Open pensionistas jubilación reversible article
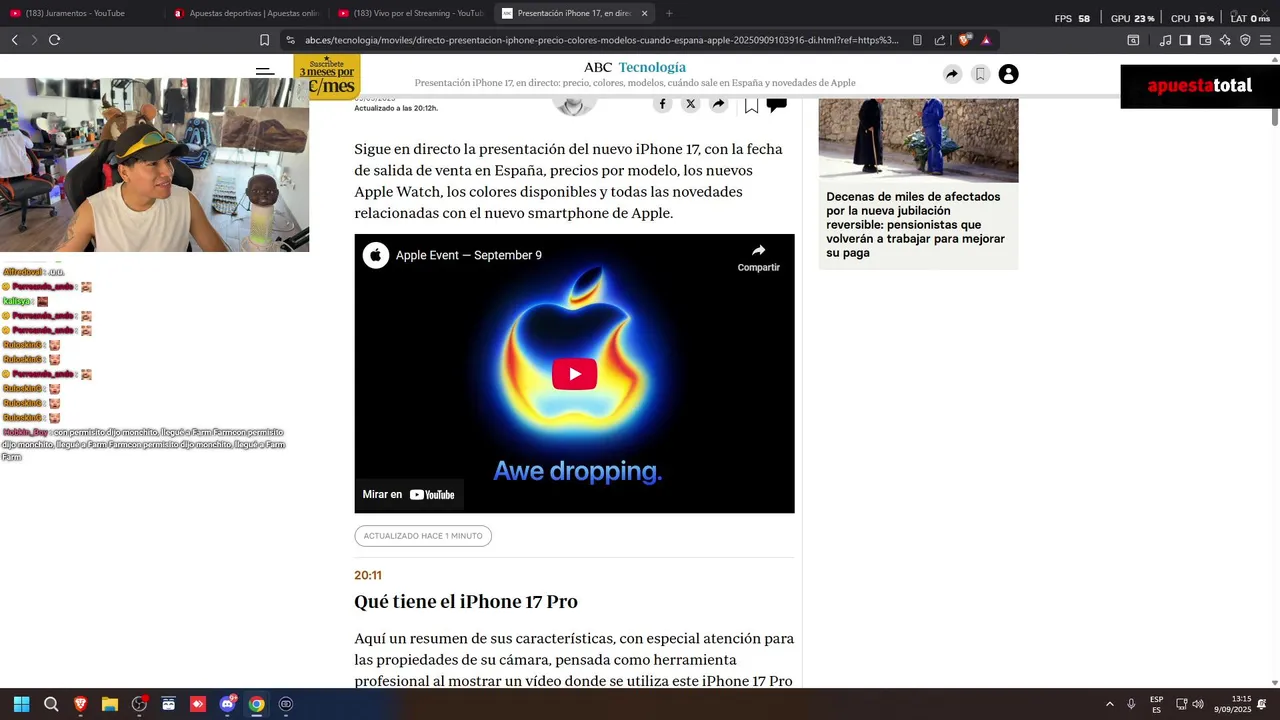The height and width of the screenshot is (720, 1280). coord(916,225)
